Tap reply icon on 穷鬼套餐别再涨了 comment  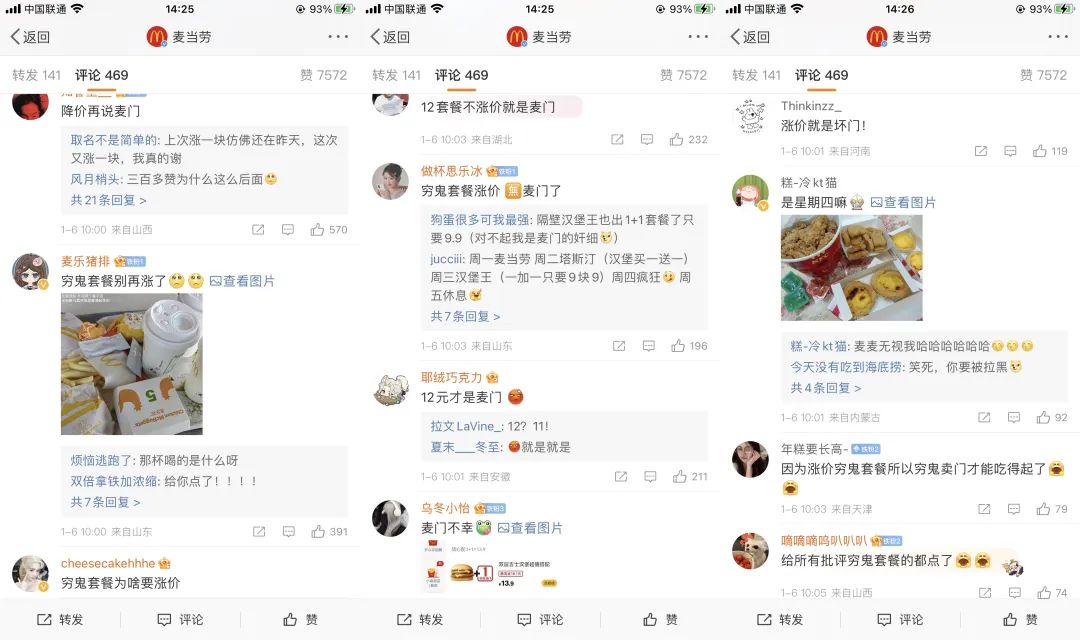[x=289, y=531]
